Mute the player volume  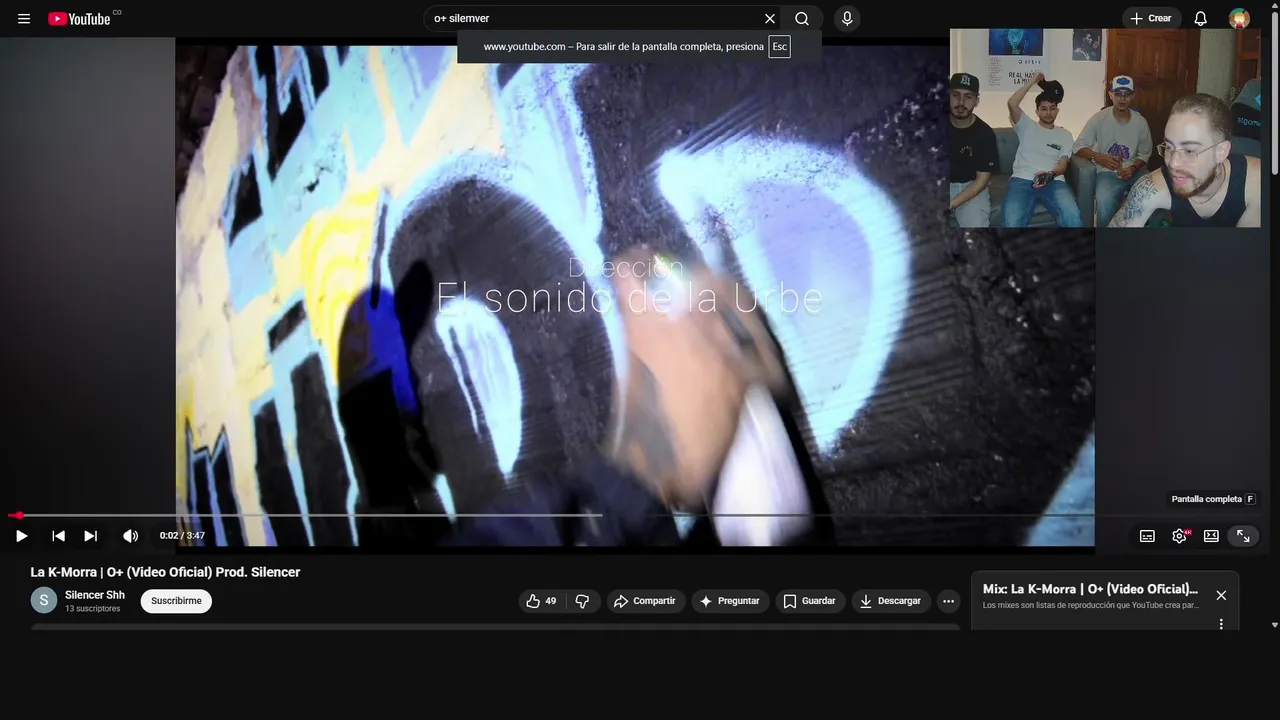[130, 536]
